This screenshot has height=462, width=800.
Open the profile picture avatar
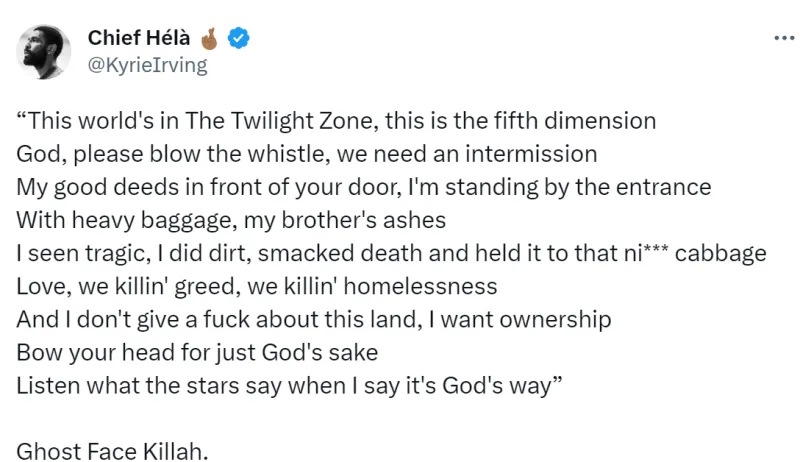point(43,52)
